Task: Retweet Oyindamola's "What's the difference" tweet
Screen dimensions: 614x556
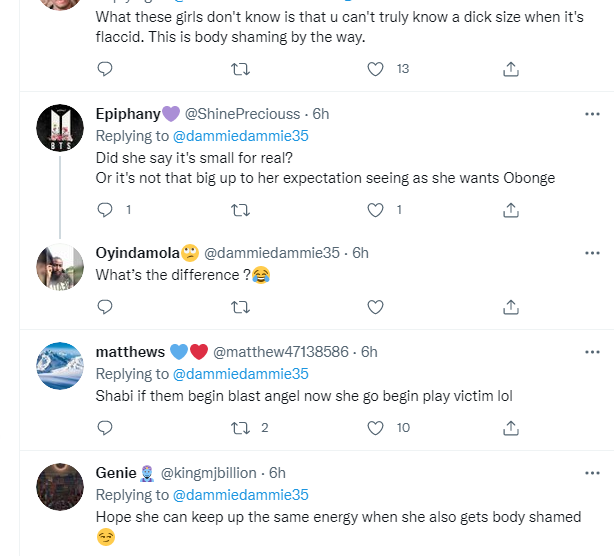Action: coord(240,307)
